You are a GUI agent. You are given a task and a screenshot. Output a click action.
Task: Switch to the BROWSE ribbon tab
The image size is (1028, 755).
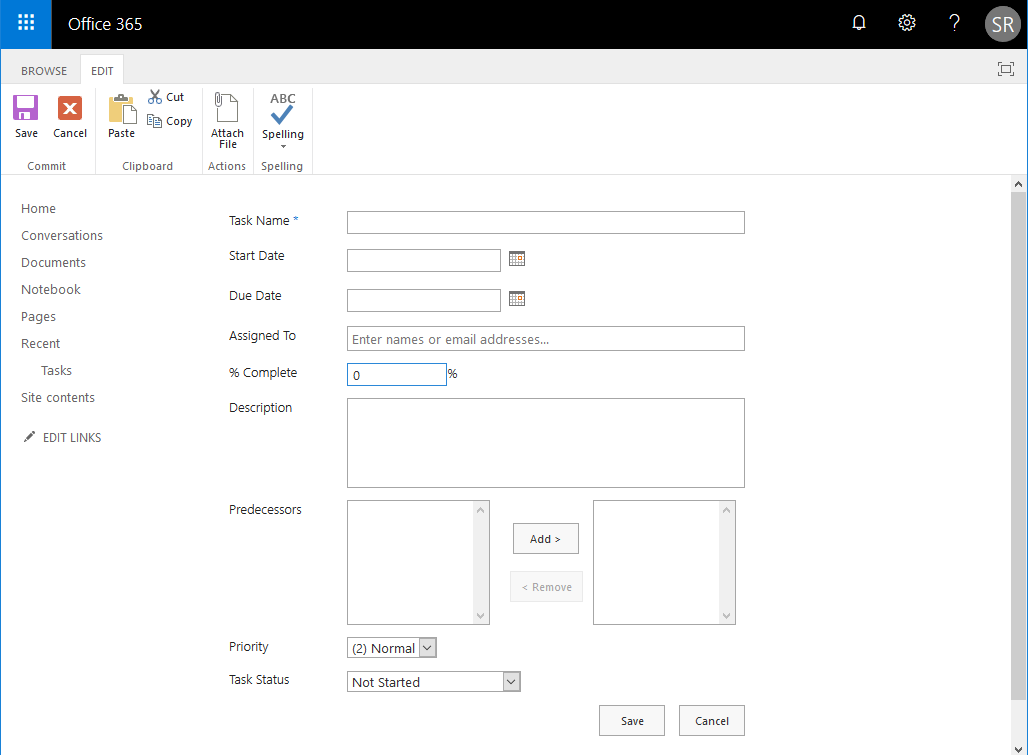pyautogui.click(x=43, y=70)
